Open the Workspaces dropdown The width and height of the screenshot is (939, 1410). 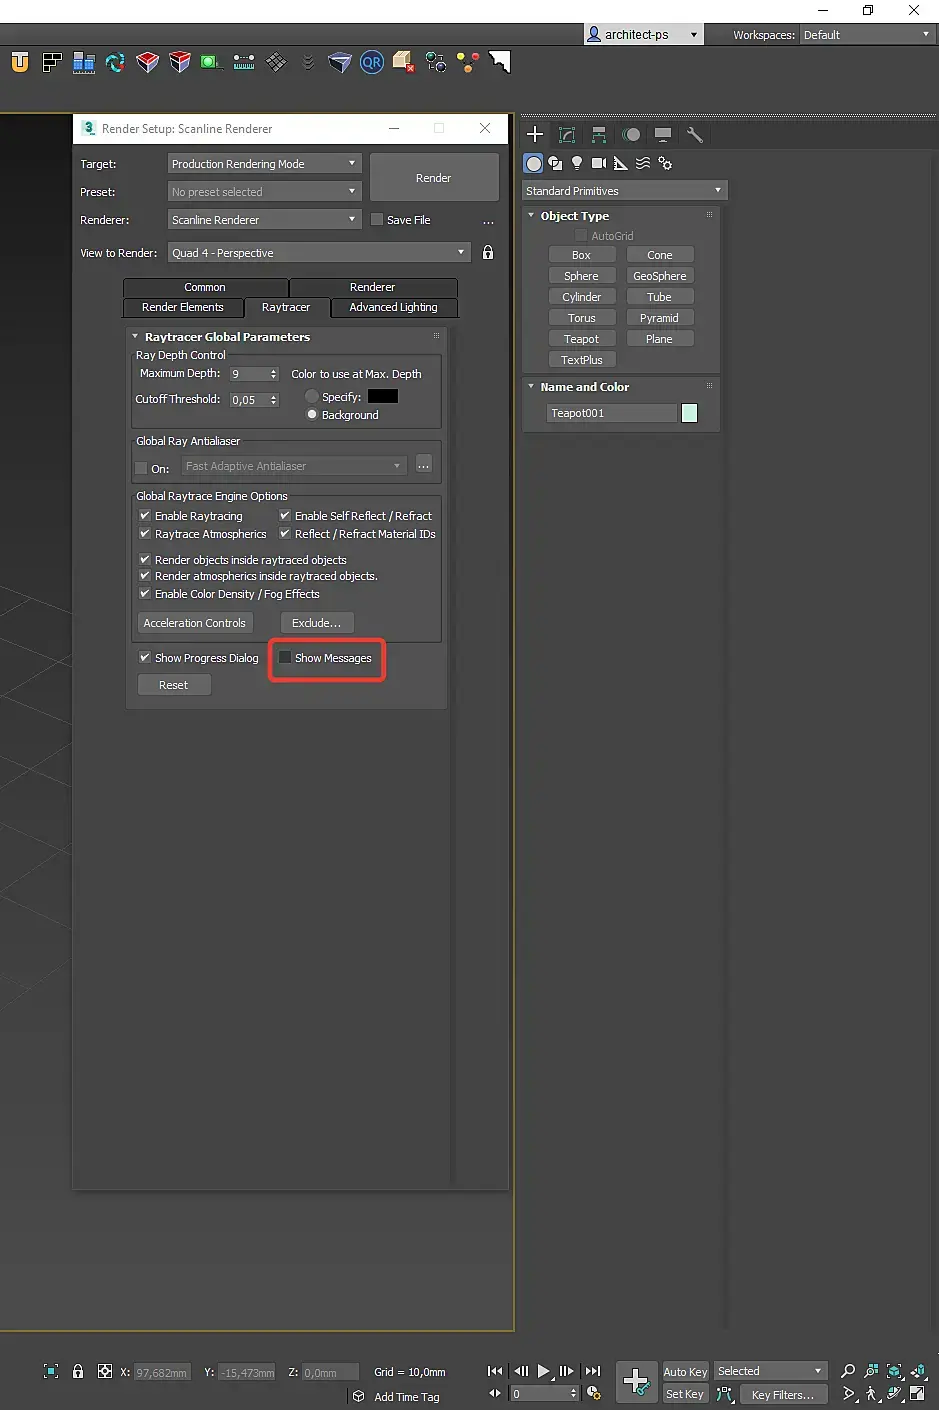coord(867,35)
